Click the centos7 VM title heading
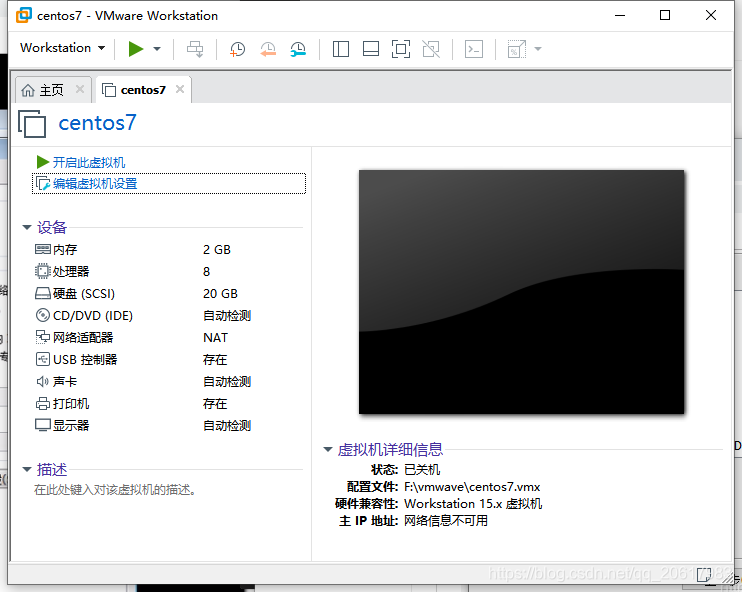742x592 pixels. [x=97, y=123]
